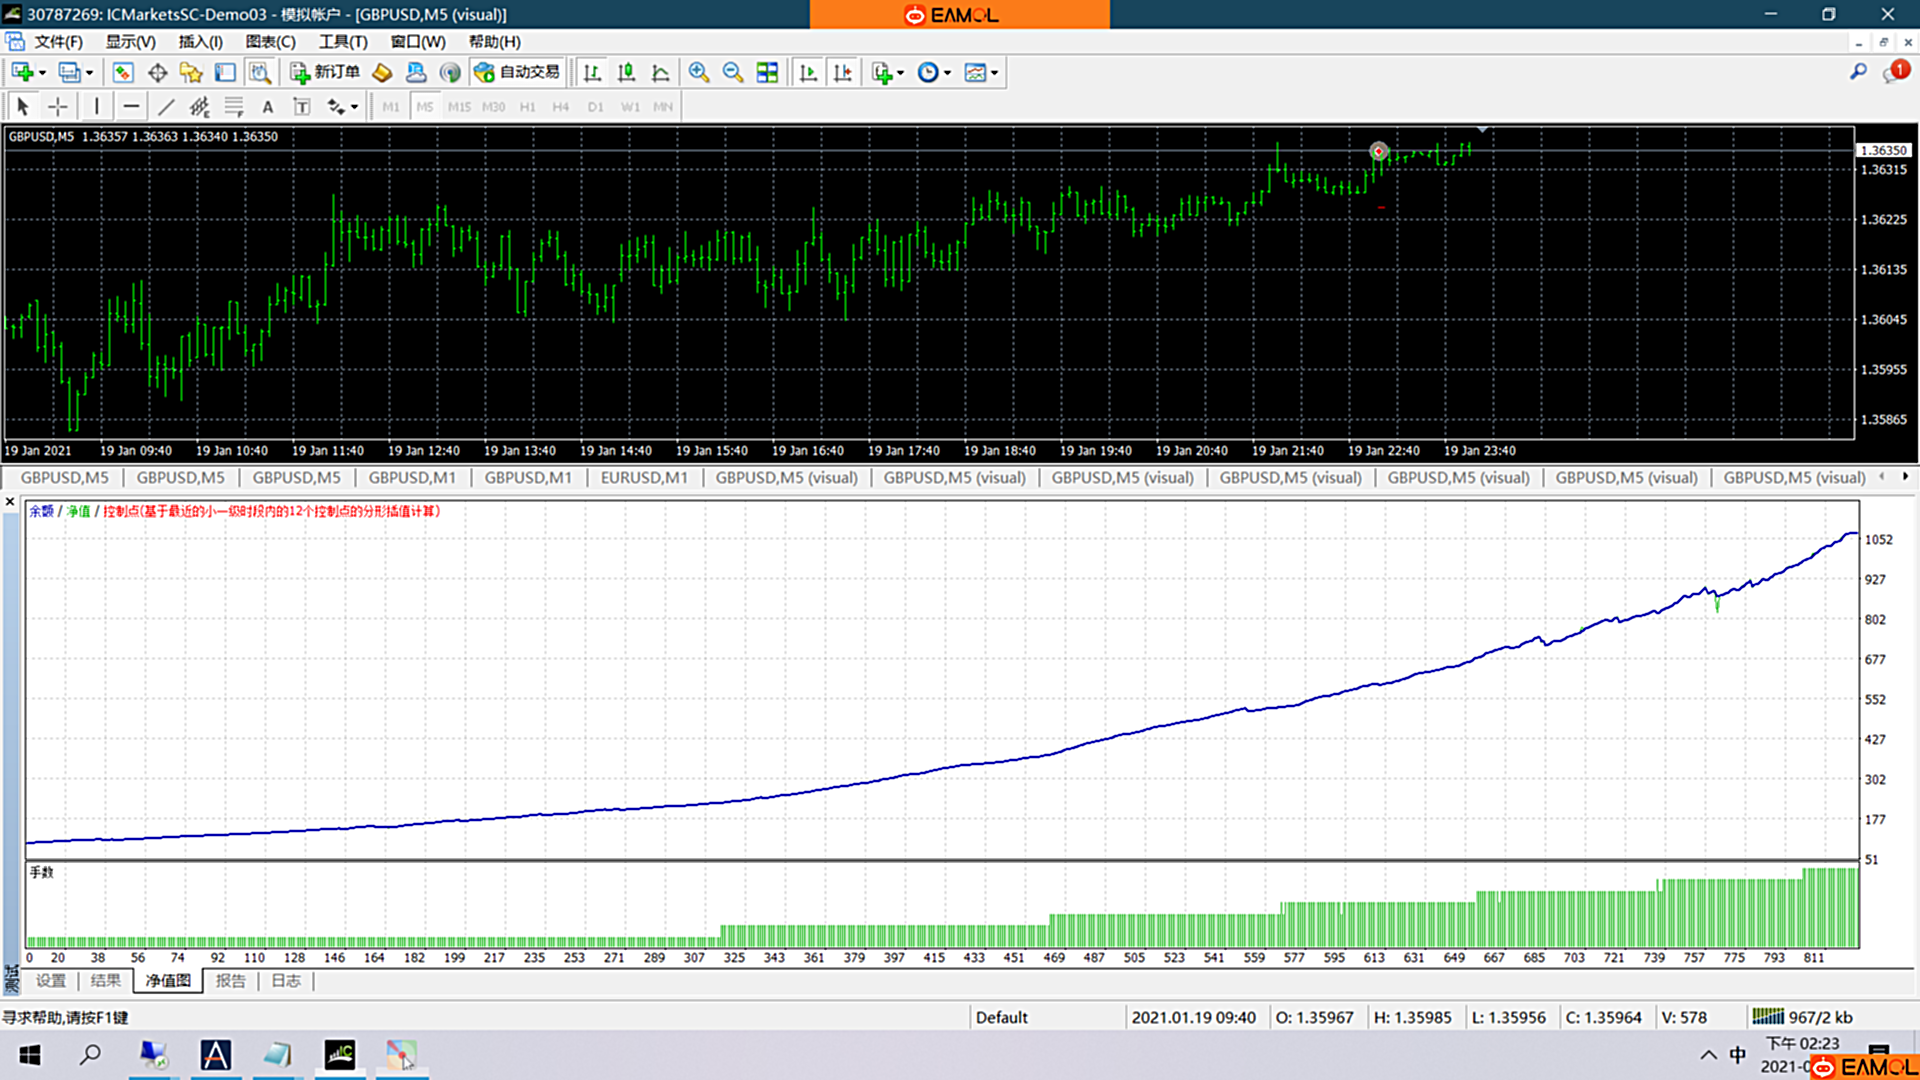Screen dimensions: 1920x1080
Task: Show hidden system tray icons chevron
Action: point(1708,1055)
